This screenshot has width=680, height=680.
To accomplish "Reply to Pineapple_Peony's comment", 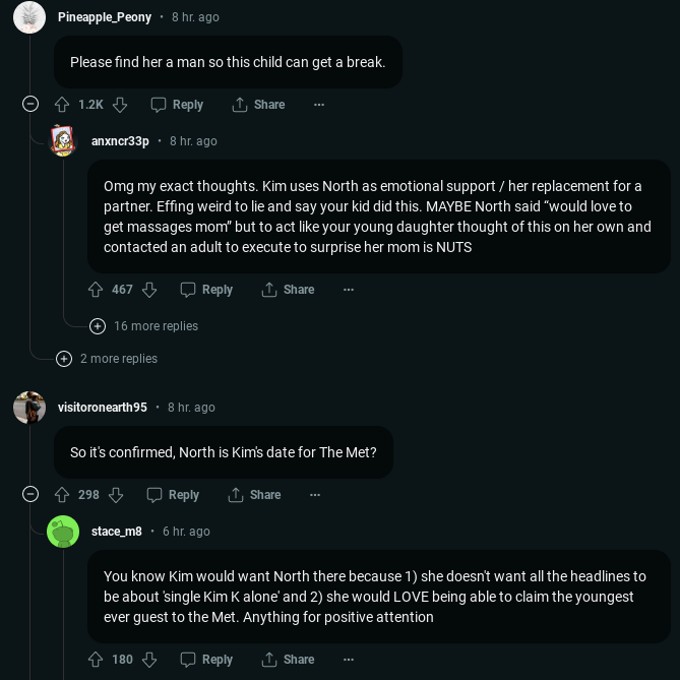I will (177, 105).
